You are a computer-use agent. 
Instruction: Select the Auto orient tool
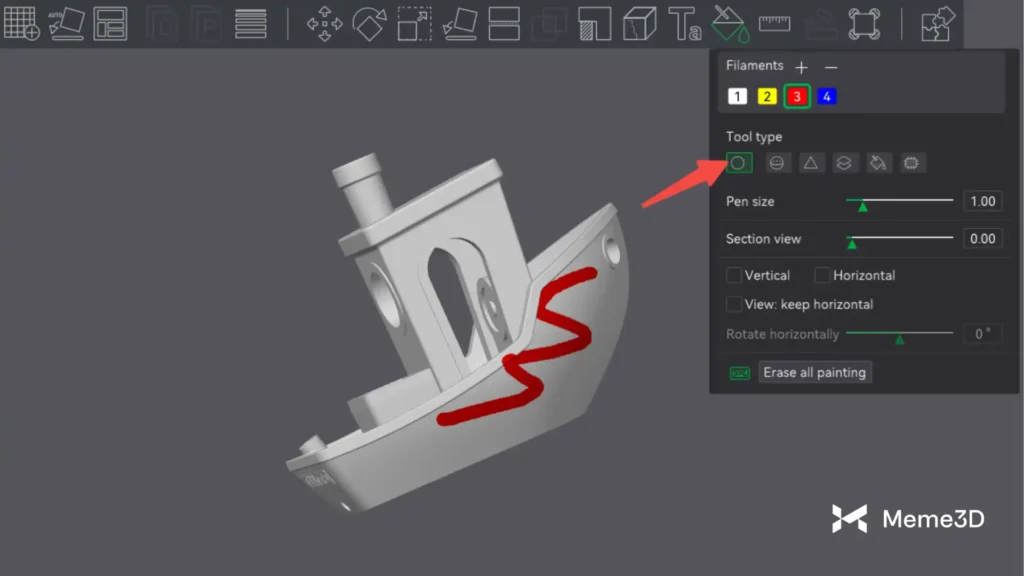pyautogui.click(x=66, y=23)
